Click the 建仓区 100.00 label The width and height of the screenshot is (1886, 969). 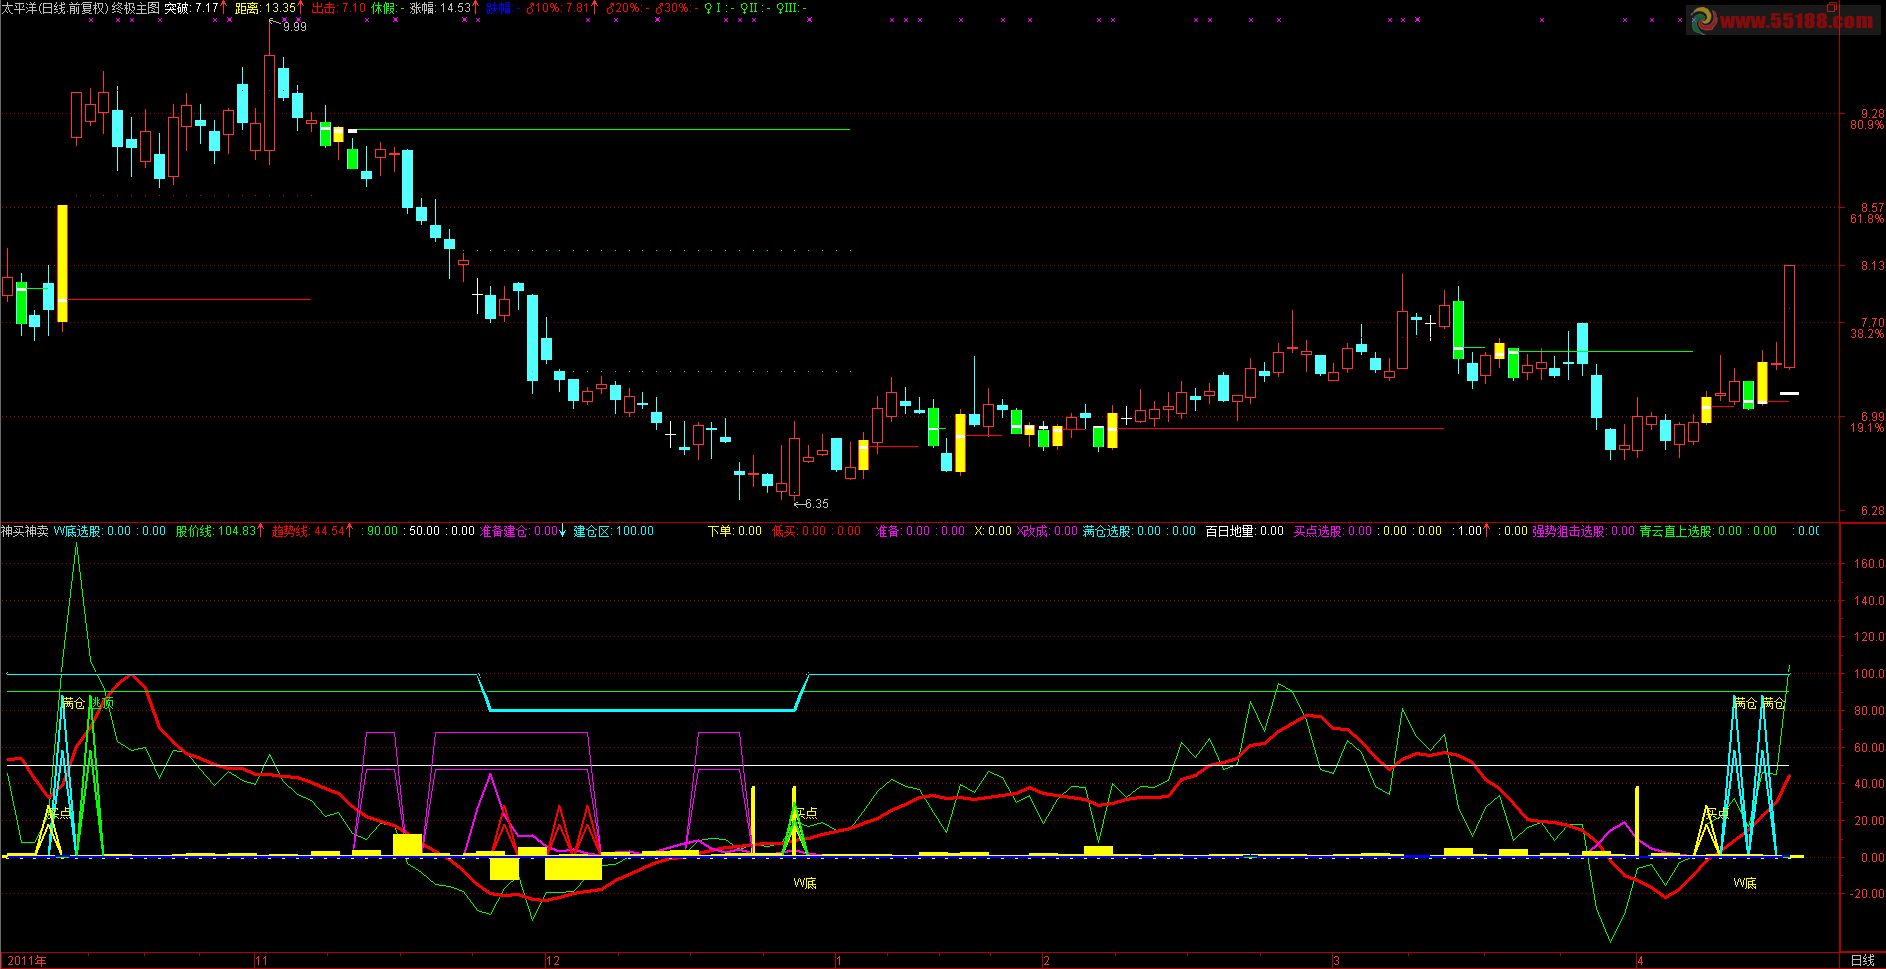pyautogui.click(x=613, y=531)
